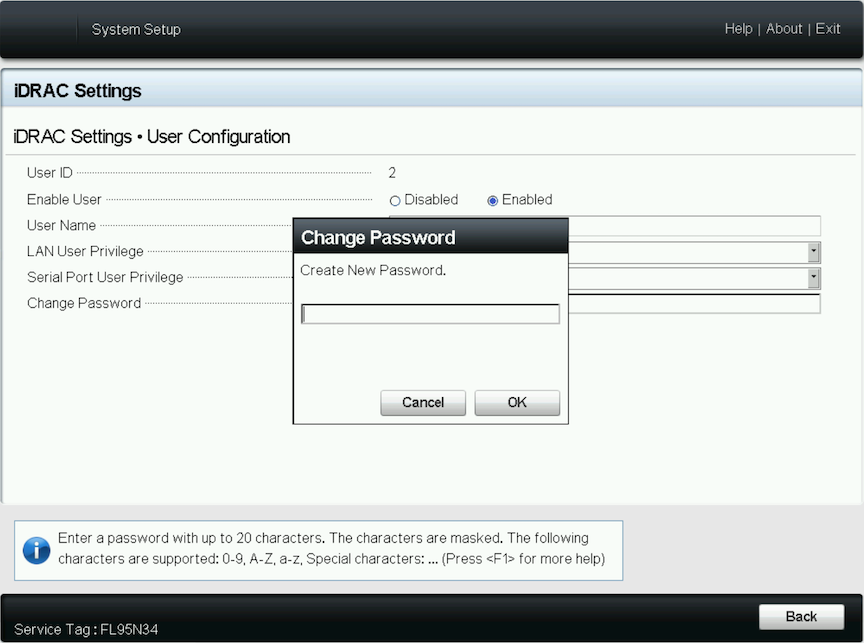Cancel the Change Password dialog
Image resolution: width=864 pixels, height=643 pixels.
click(x=422, y=402)
